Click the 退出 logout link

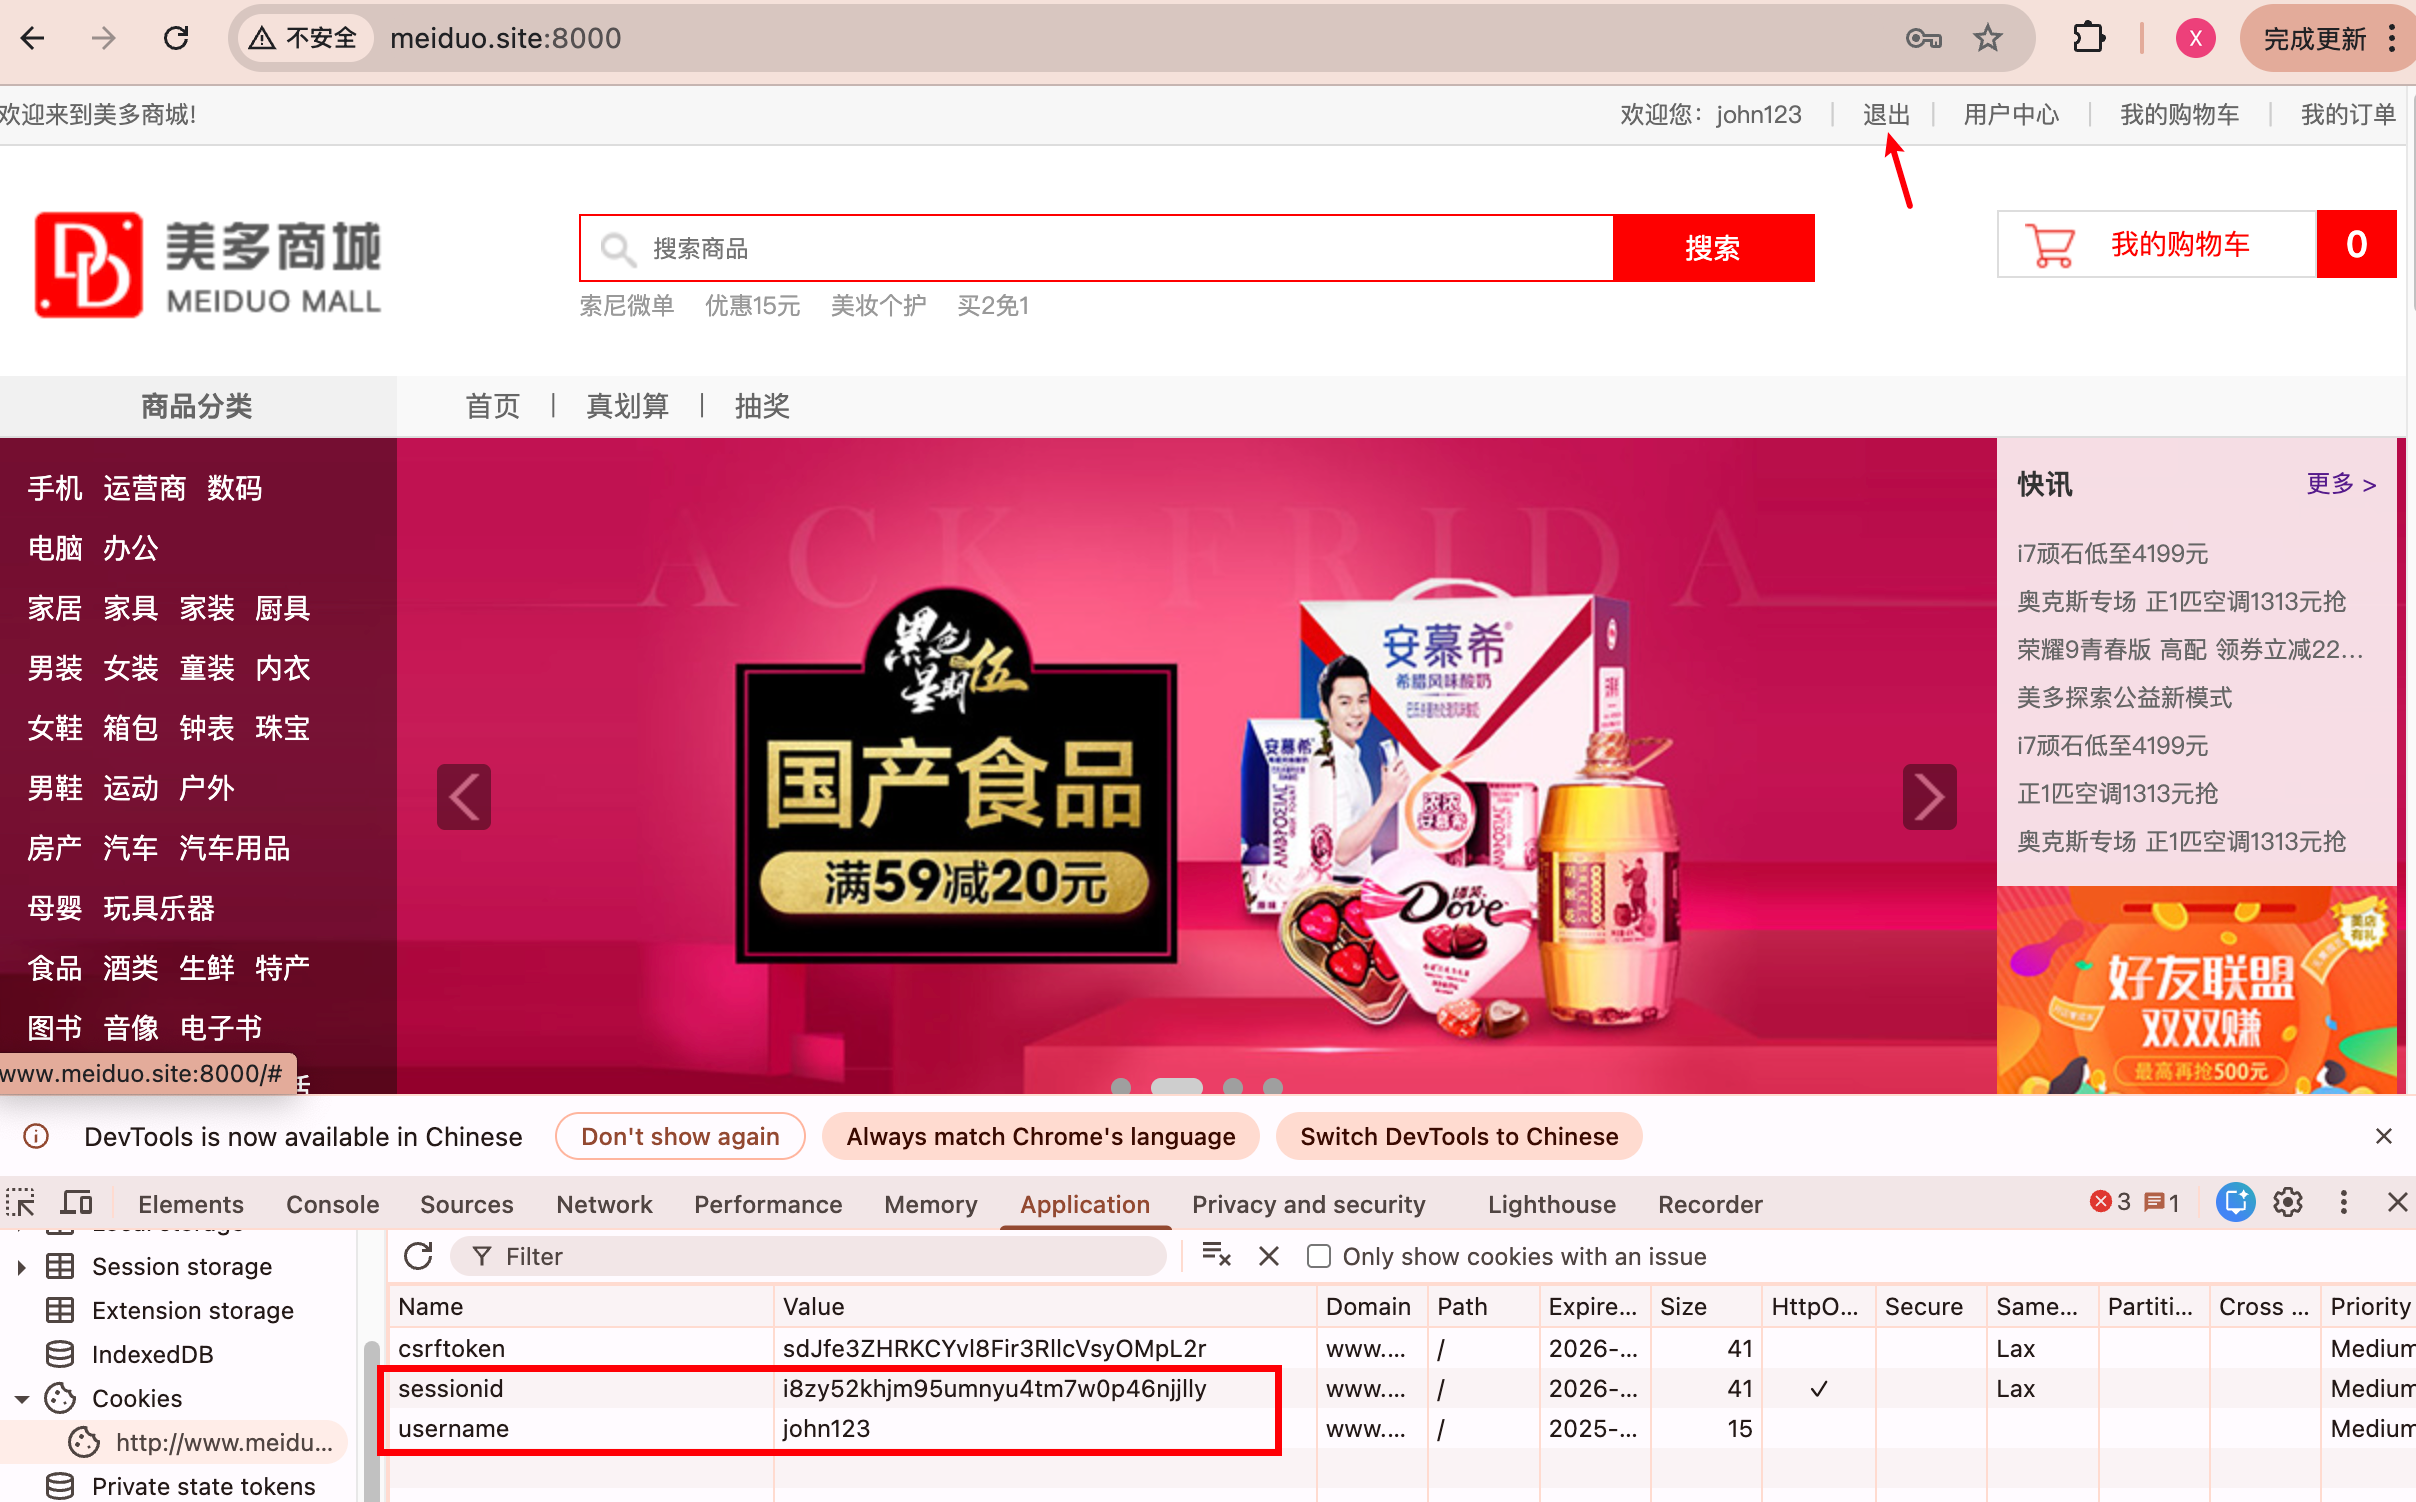1886,115
